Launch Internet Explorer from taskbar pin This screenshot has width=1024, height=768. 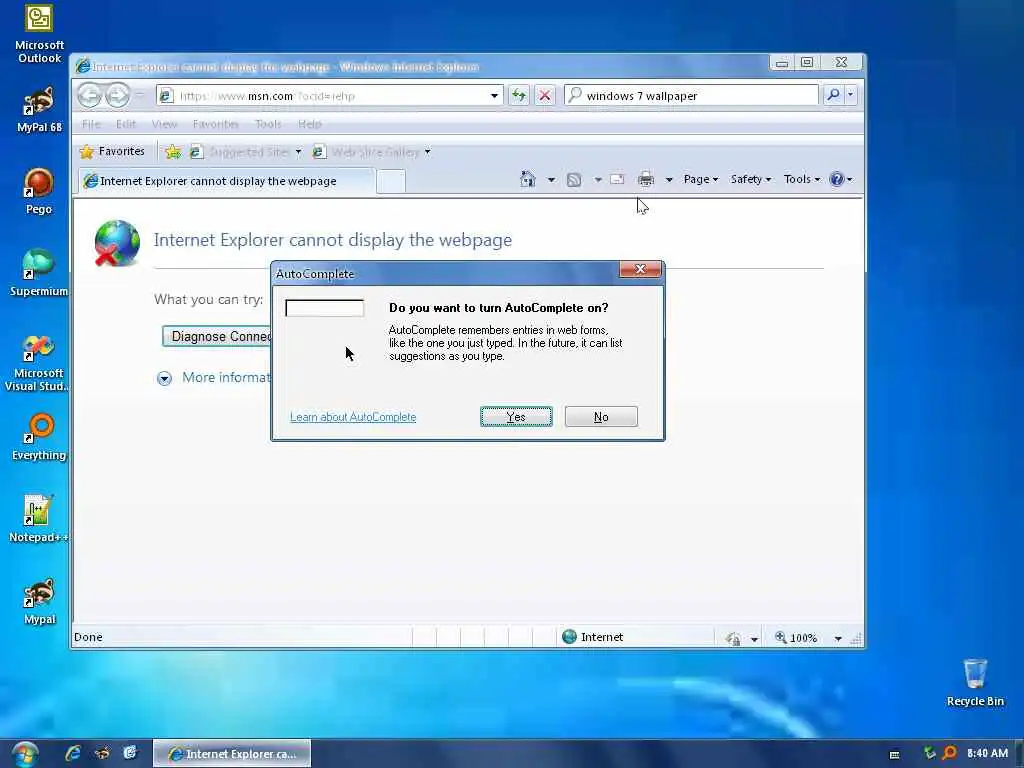[72, 753]
